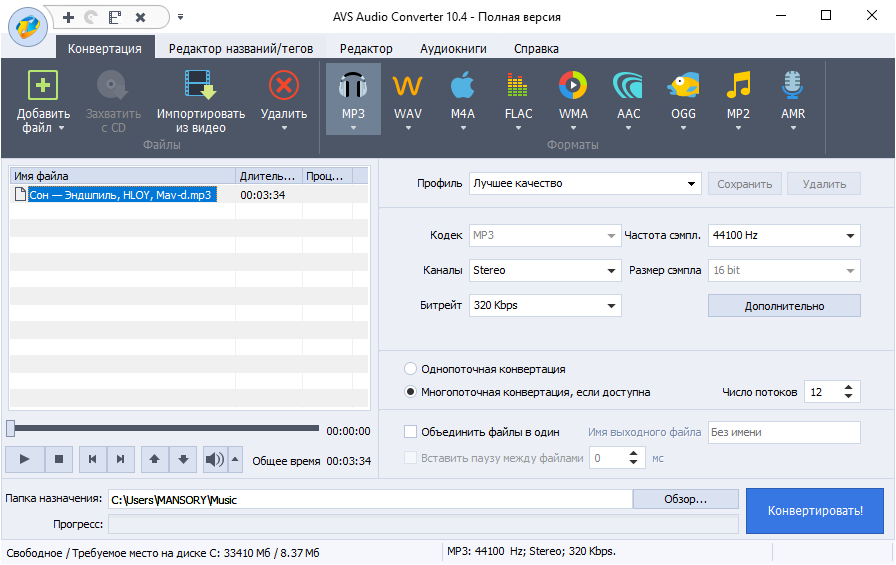
Task: Click the 'Длитель...' column header
Action: coord(269,176)
